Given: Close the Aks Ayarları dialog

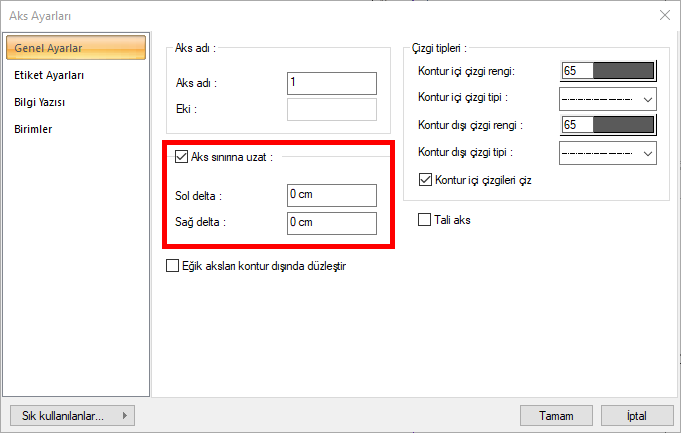Looking at the screenshot, I should coord(663,15).
